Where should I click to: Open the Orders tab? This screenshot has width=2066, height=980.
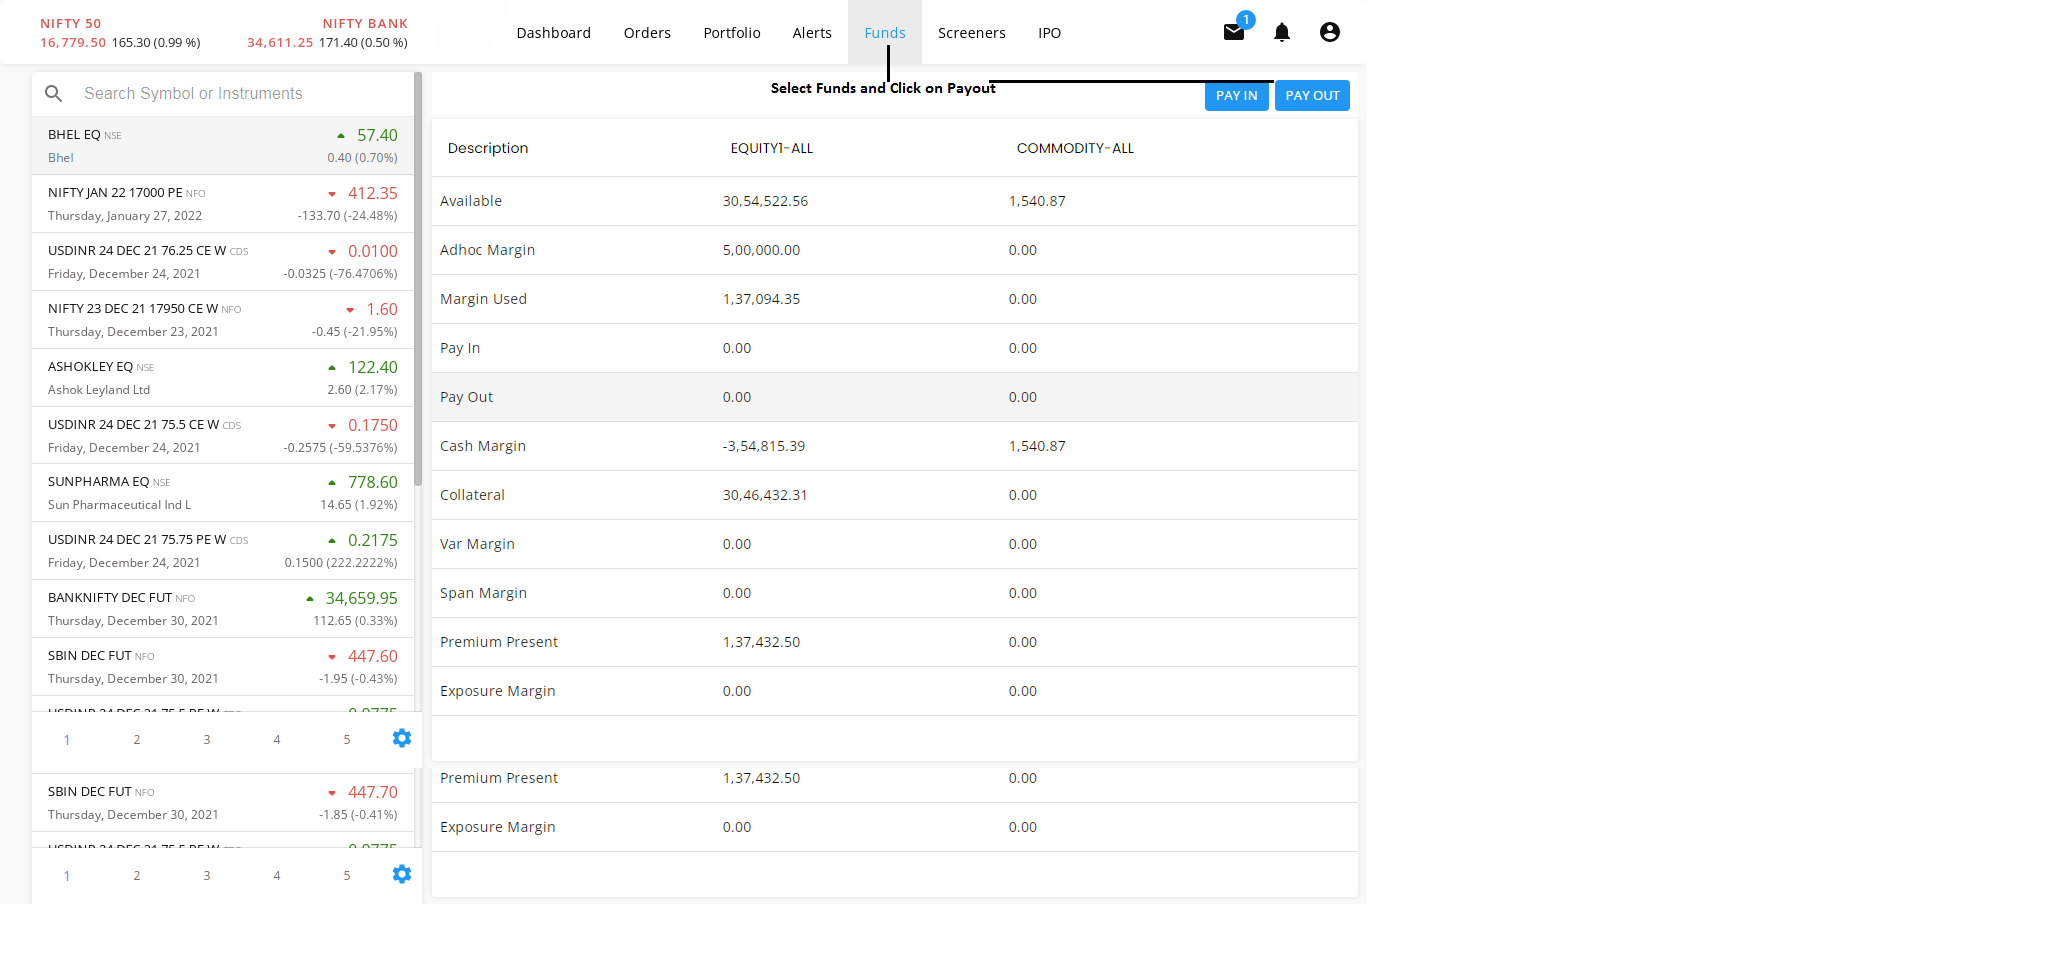pos(647,33)
